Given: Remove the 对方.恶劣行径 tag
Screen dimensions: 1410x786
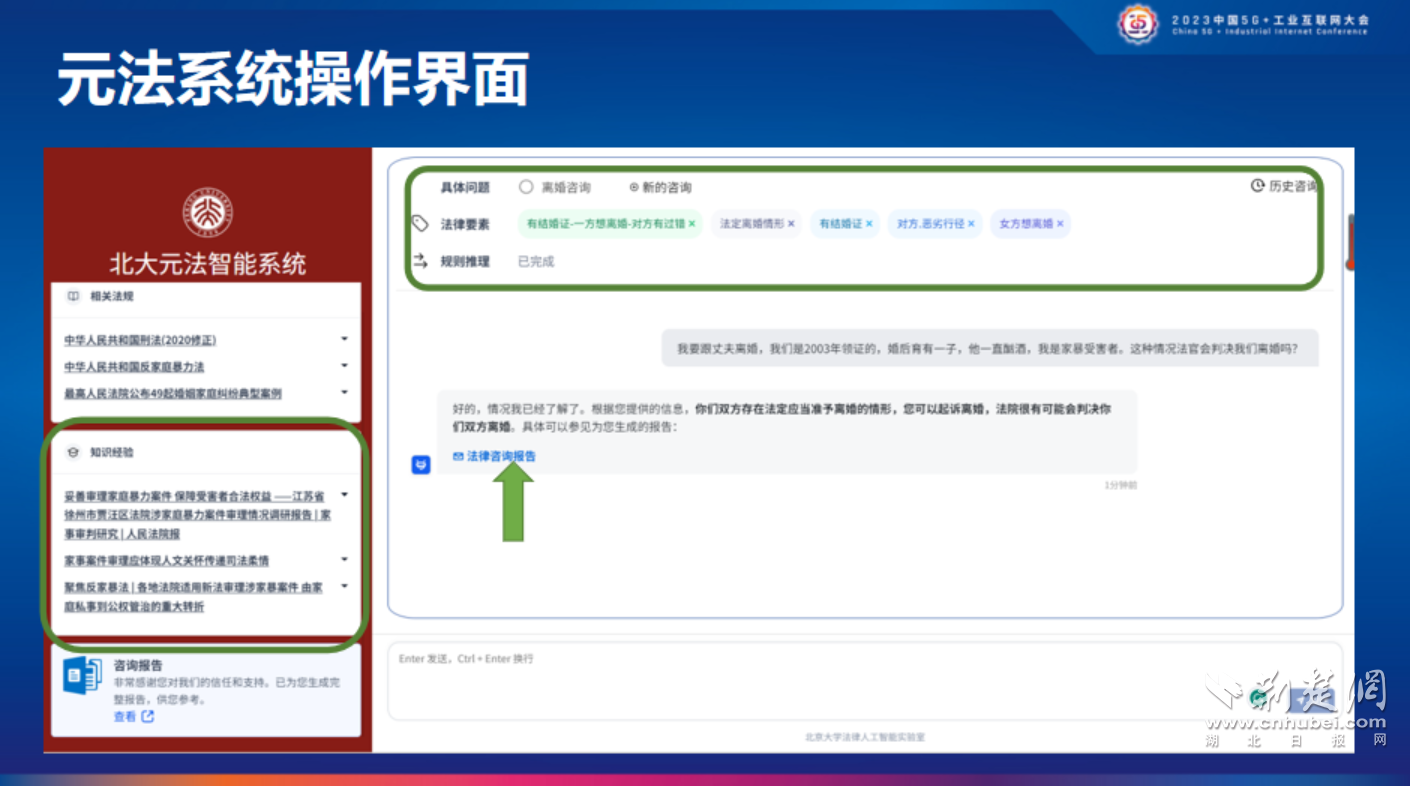Looking at the screenshot, I should (971, 224).
